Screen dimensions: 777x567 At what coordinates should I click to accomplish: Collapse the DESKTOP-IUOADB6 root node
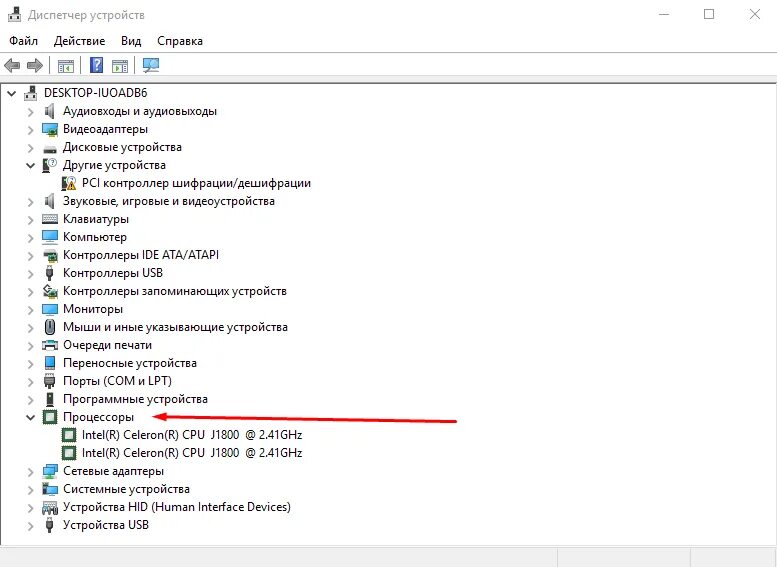(x=11, y=93)
